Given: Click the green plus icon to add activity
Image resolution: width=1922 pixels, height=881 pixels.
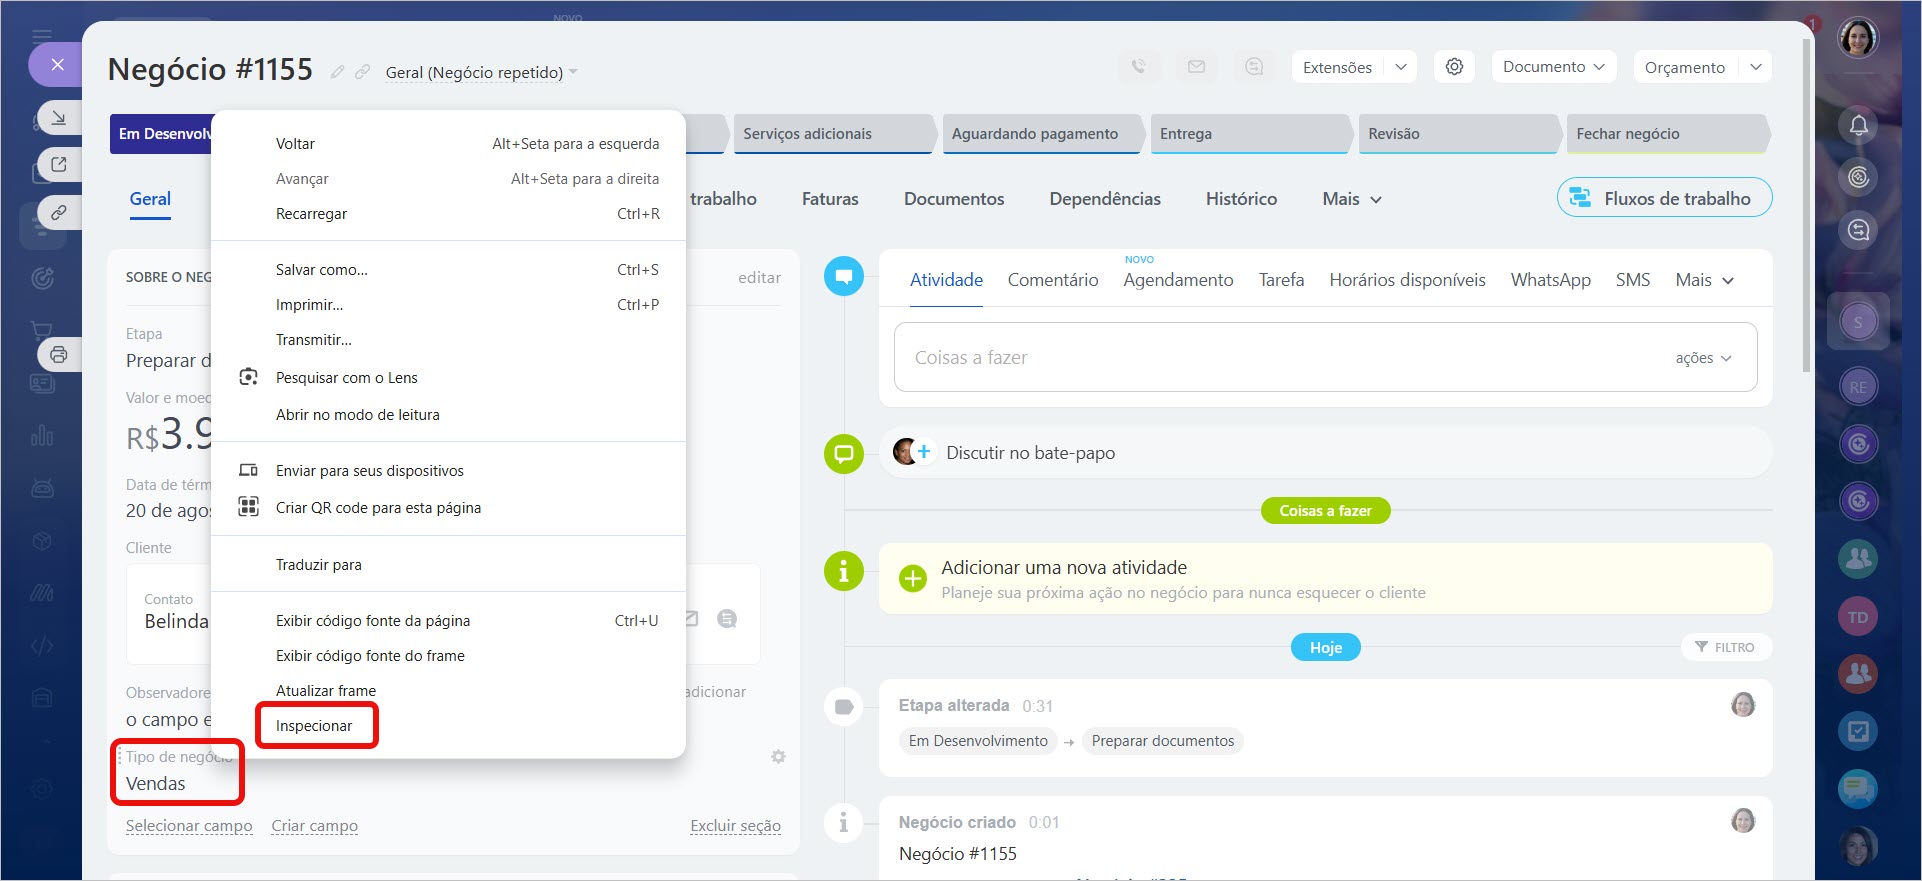Looking at the screenshot, I should point(912,579).
